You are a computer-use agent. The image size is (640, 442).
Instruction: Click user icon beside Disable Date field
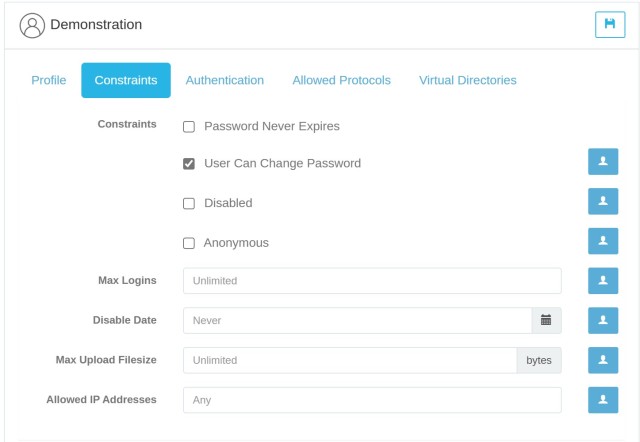click(x=603, y=320)
